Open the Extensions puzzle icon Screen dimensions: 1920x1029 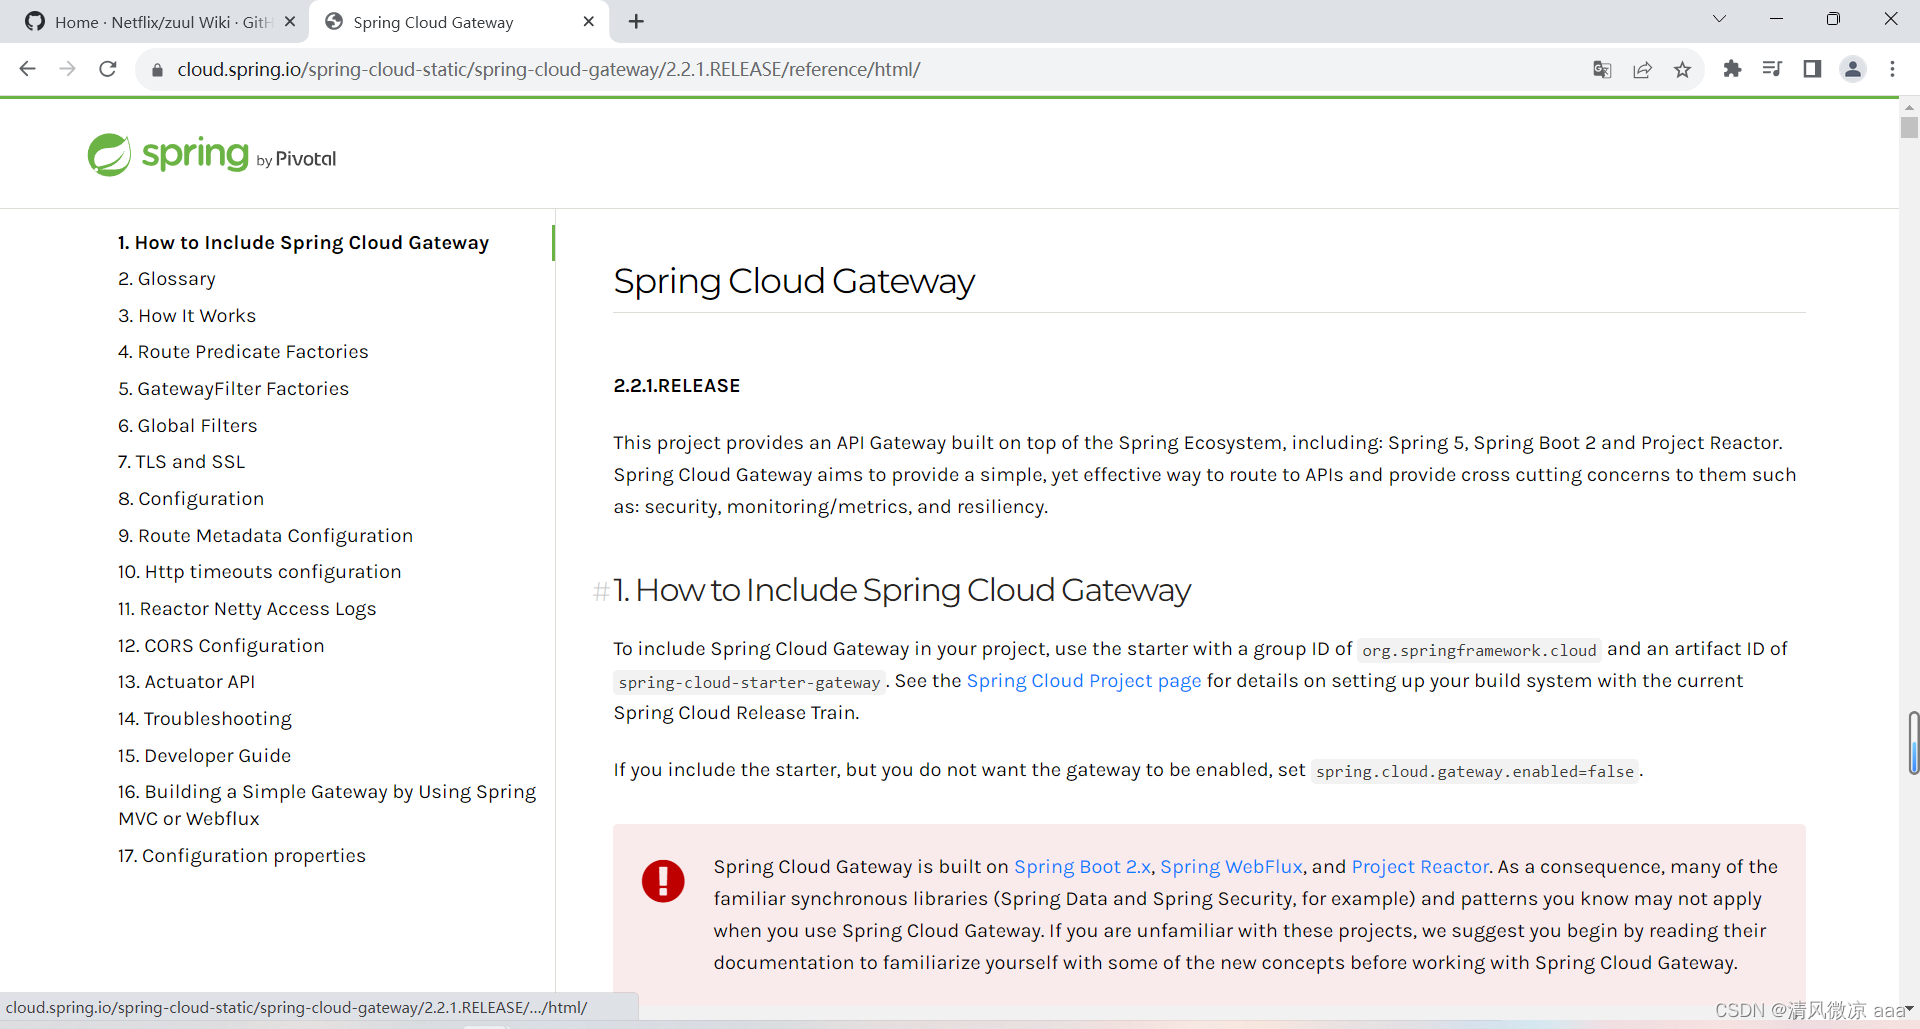click(x=1732, y=69)
